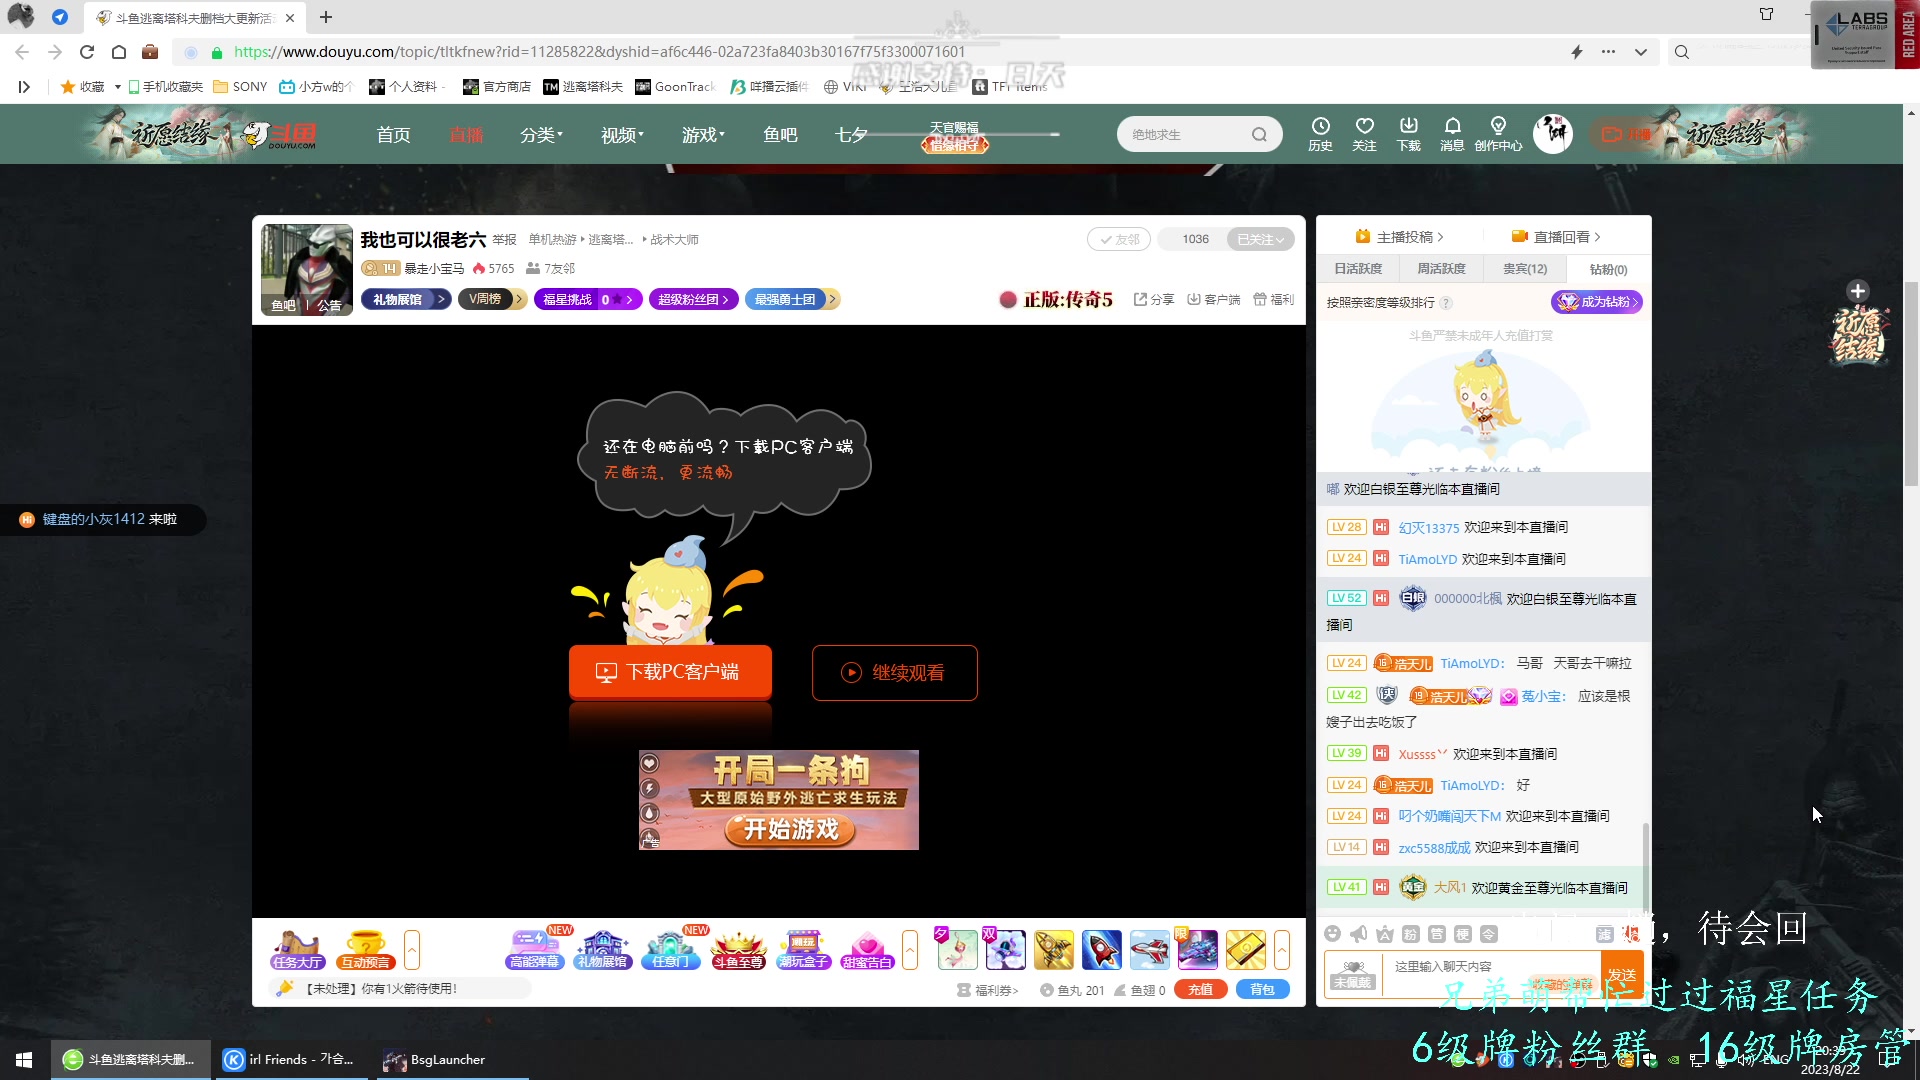
Task: Click the 继续观看 continue watching button
Action: point(895,673)
